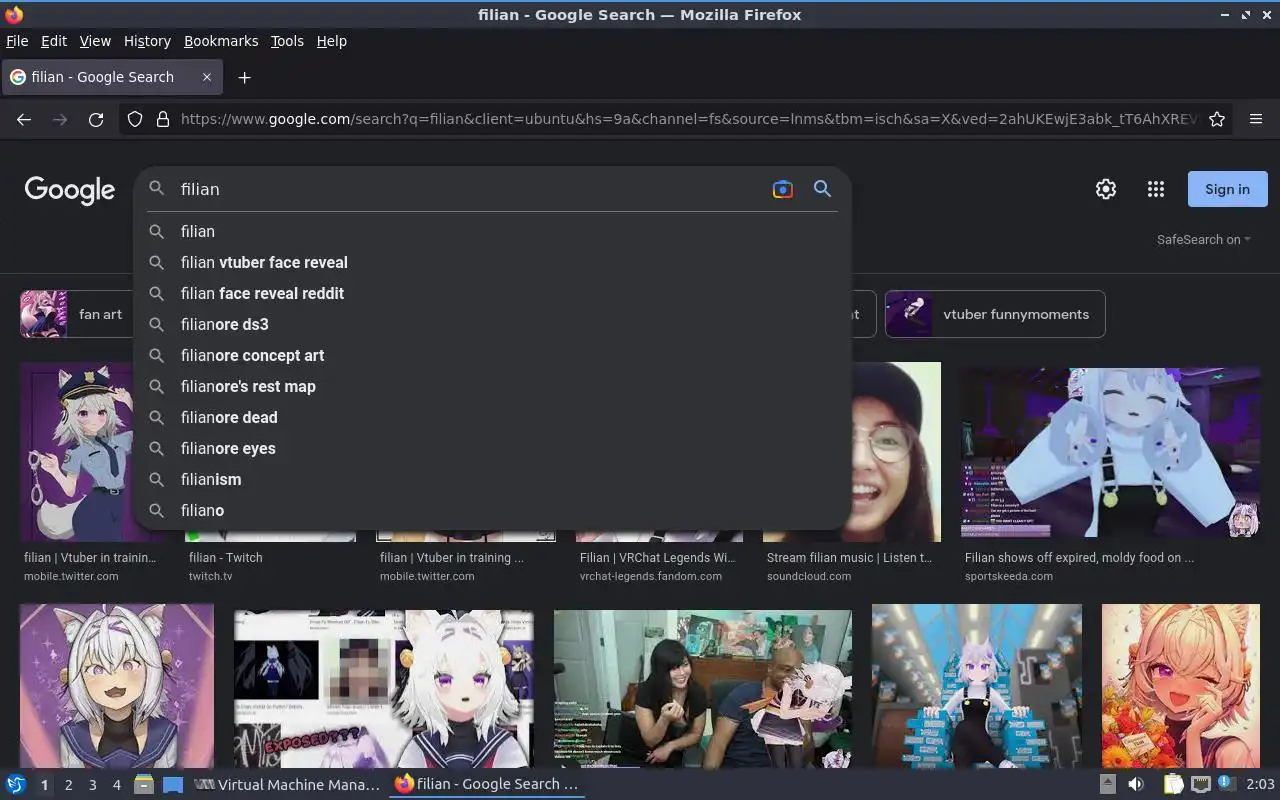The width and height of the screenshot is (1280, 800).
Task: Switch to workspace 4
Action: (117, 785)
